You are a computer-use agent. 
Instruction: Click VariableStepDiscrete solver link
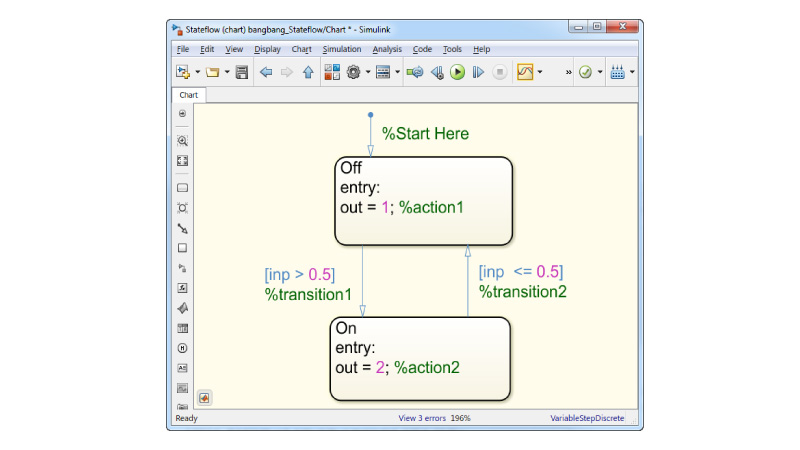pos(586,418)
